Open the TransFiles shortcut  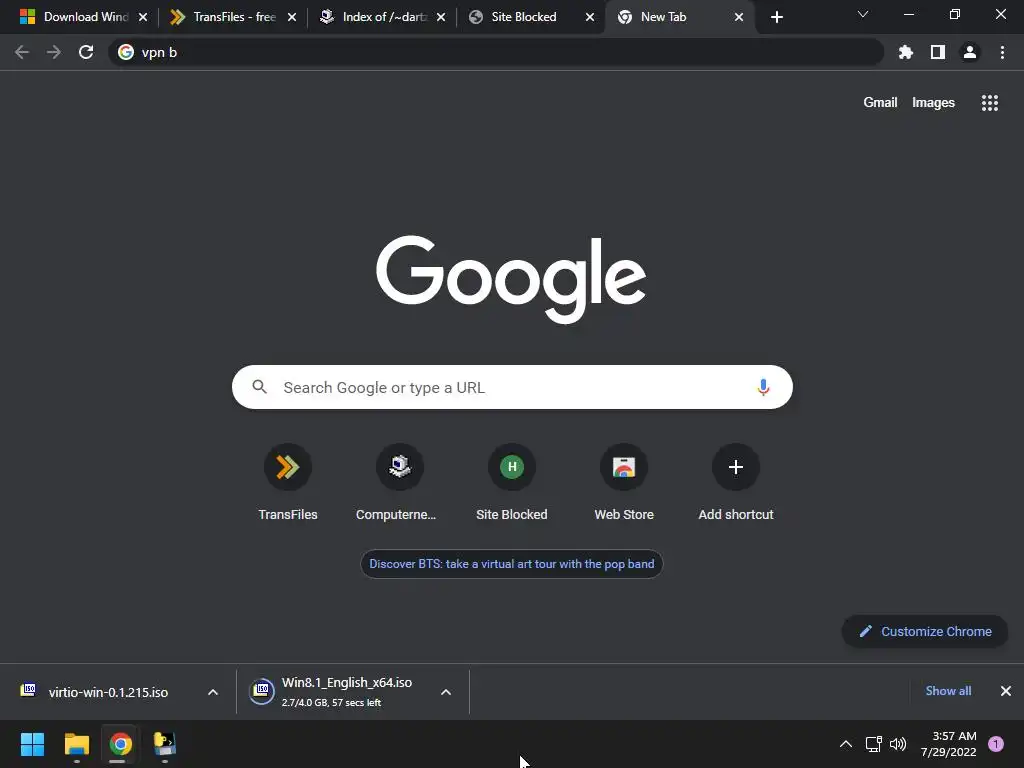(x=287, y=483)
